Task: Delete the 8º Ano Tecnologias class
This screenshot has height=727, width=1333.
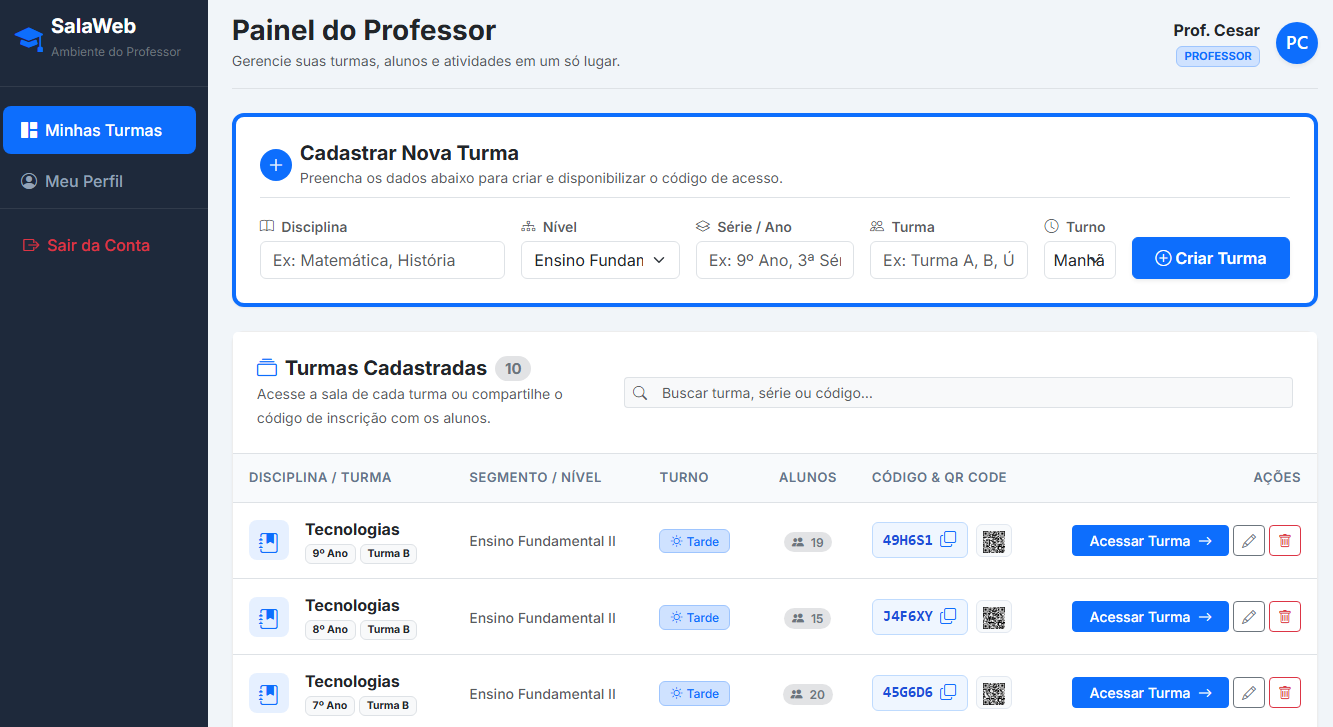Action: (x=1285, y=617)
